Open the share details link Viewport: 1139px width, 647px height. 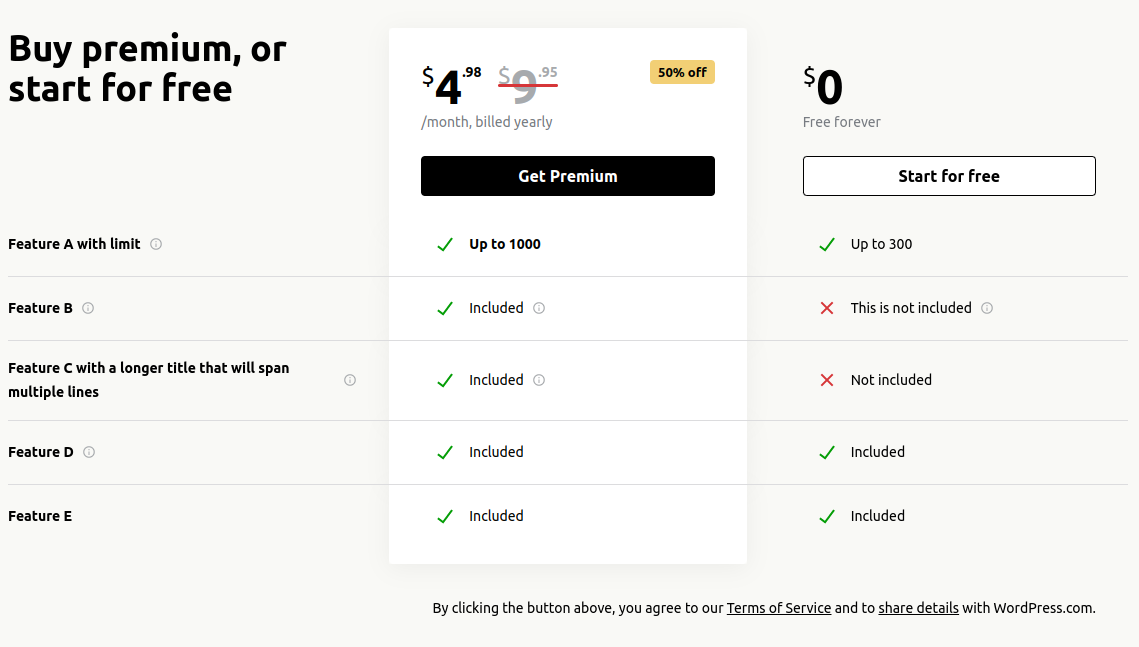tap(918, 608)
